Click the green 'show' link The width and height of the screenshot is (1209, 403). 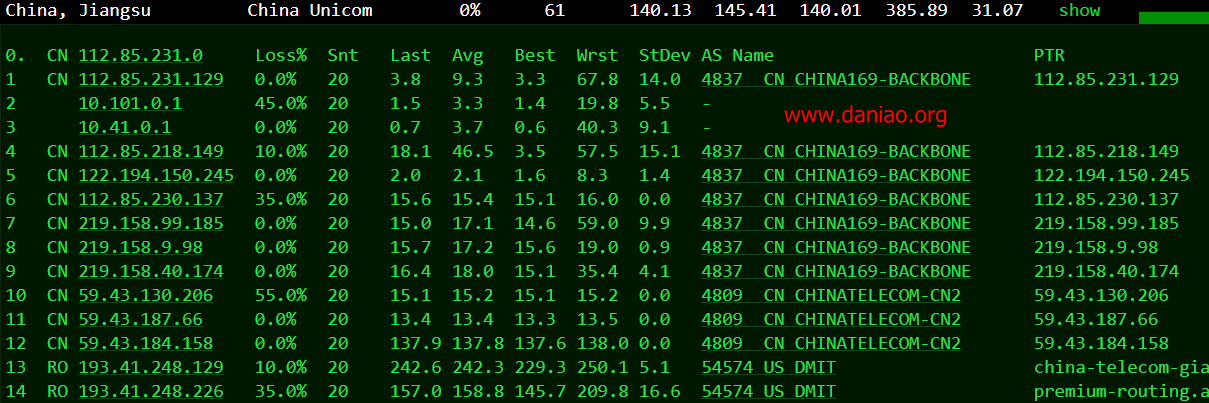click(x=1079, y=10)
